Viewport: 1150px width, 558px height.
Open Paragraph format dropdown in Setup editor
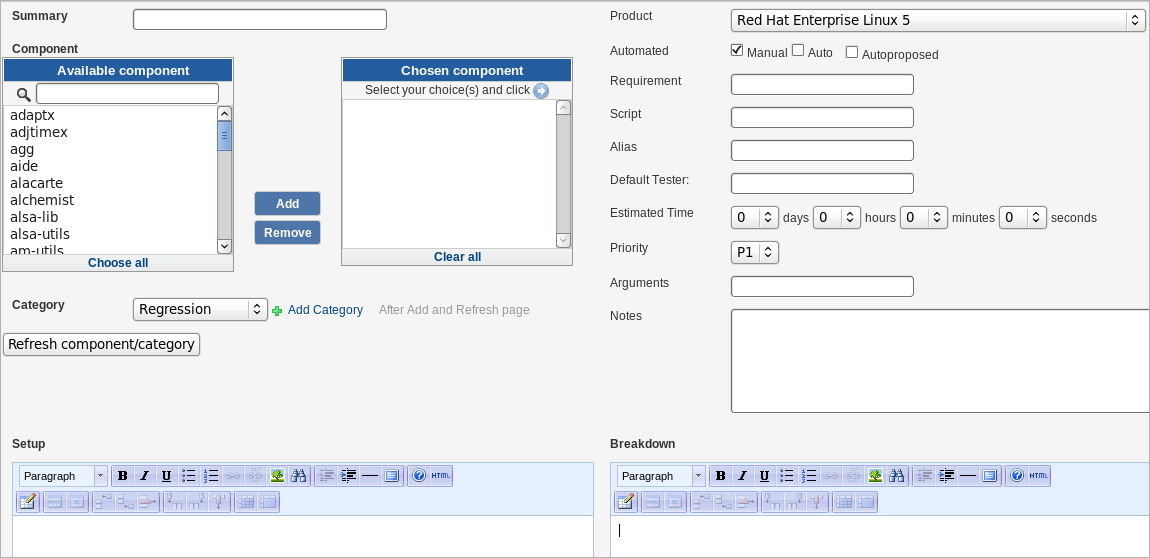63,476
